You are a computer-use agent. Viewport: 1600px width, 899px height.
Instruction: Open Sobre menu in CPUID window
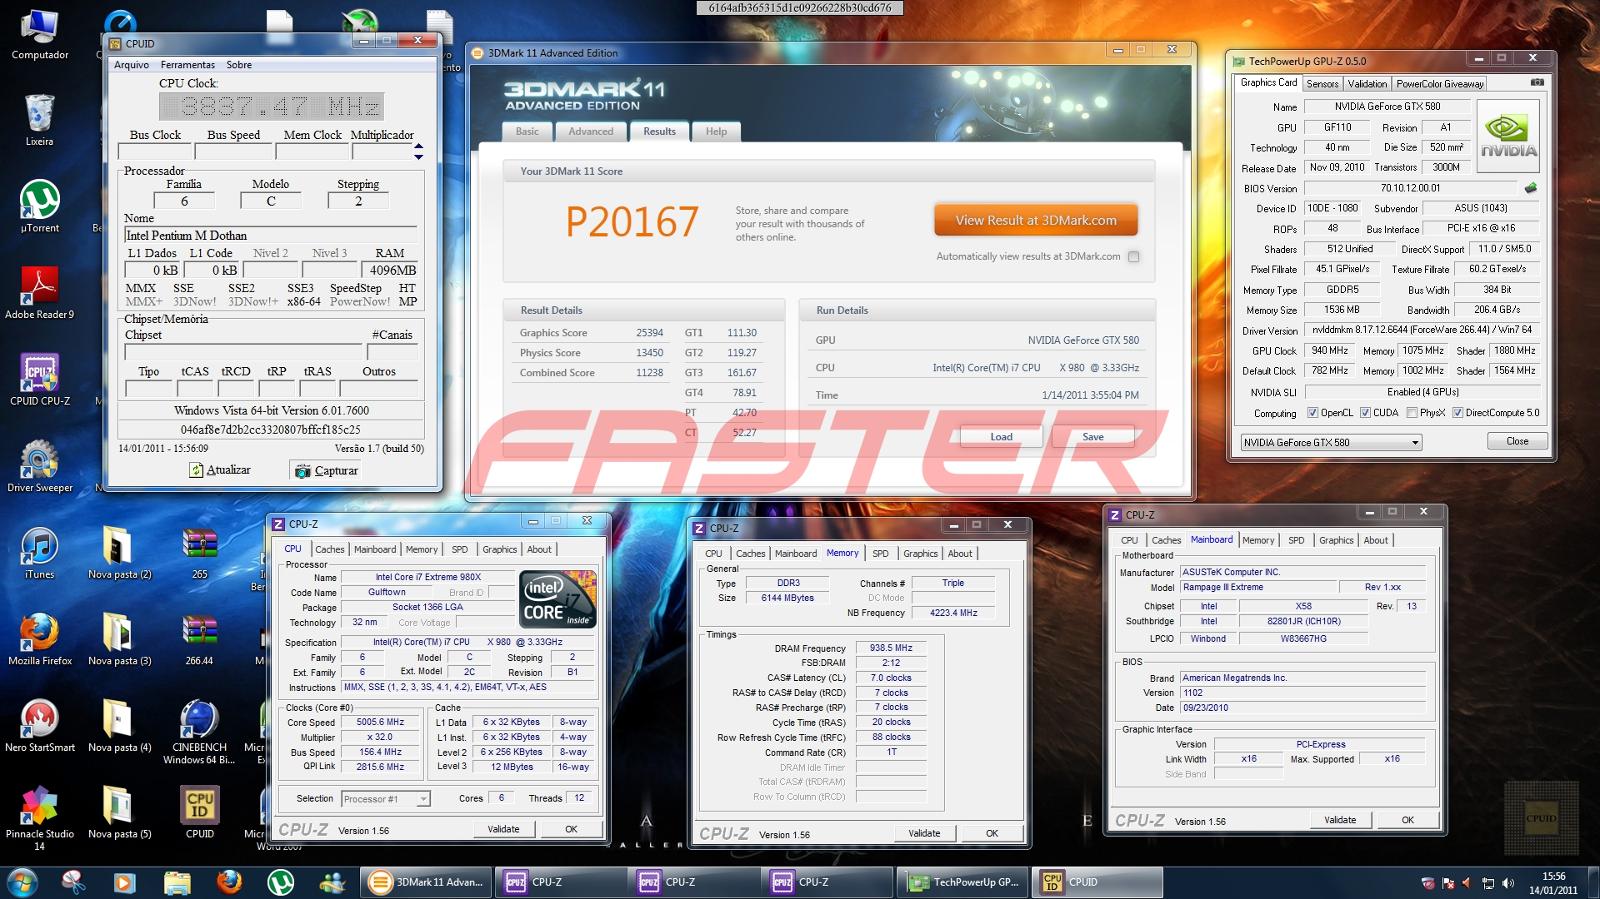(239, 65)
